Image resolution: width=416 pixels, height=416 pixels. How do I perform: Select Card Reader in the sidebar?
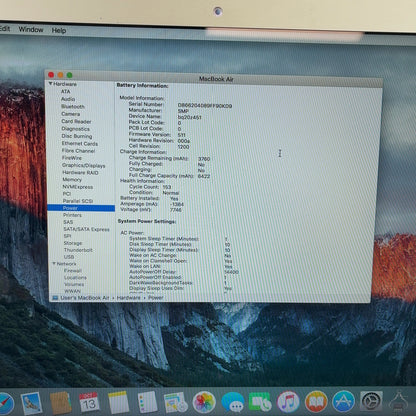click(76, 121)
